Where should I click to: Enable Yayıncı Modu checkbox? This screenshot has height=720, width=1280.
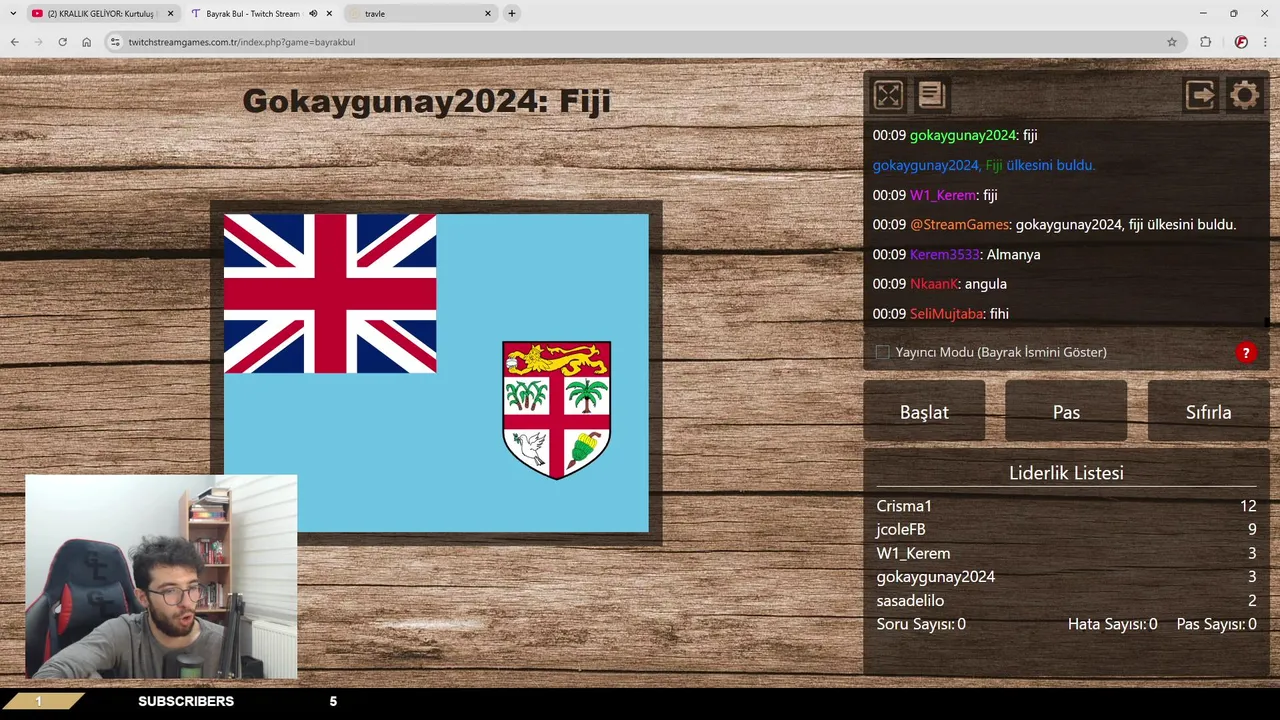coord(882,352)
